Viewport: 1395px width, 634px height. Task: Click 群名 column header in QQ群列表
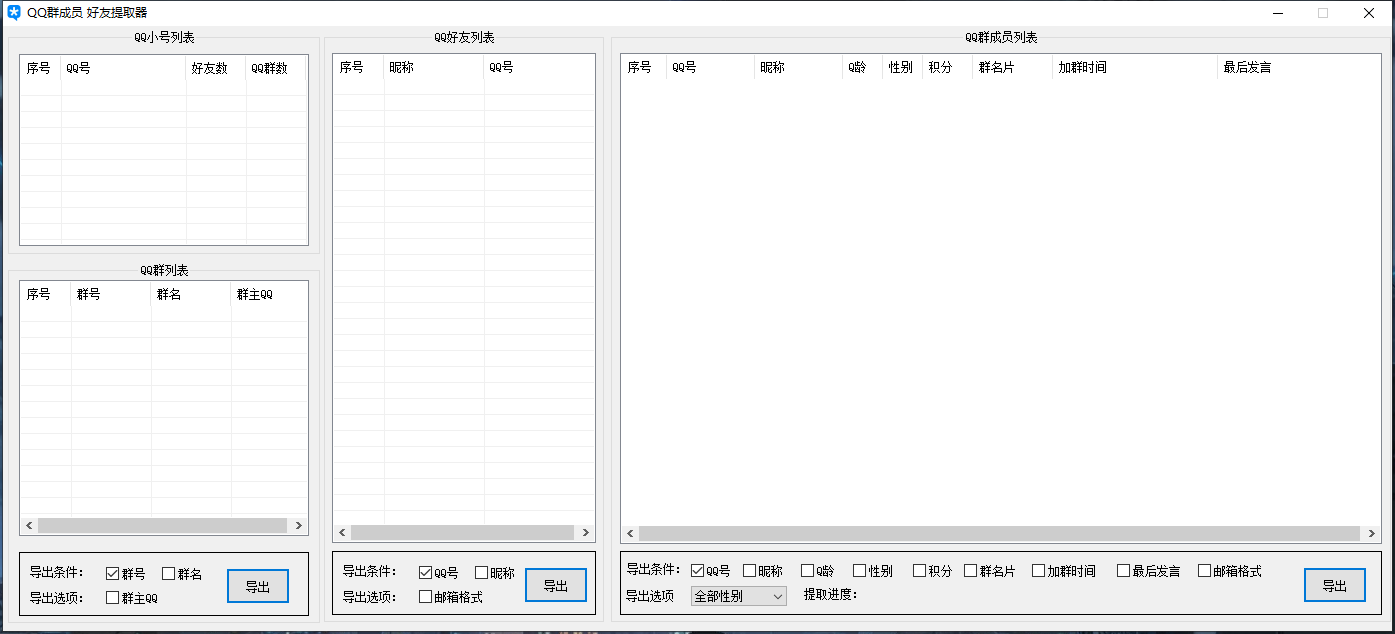(x=192, y=294)
